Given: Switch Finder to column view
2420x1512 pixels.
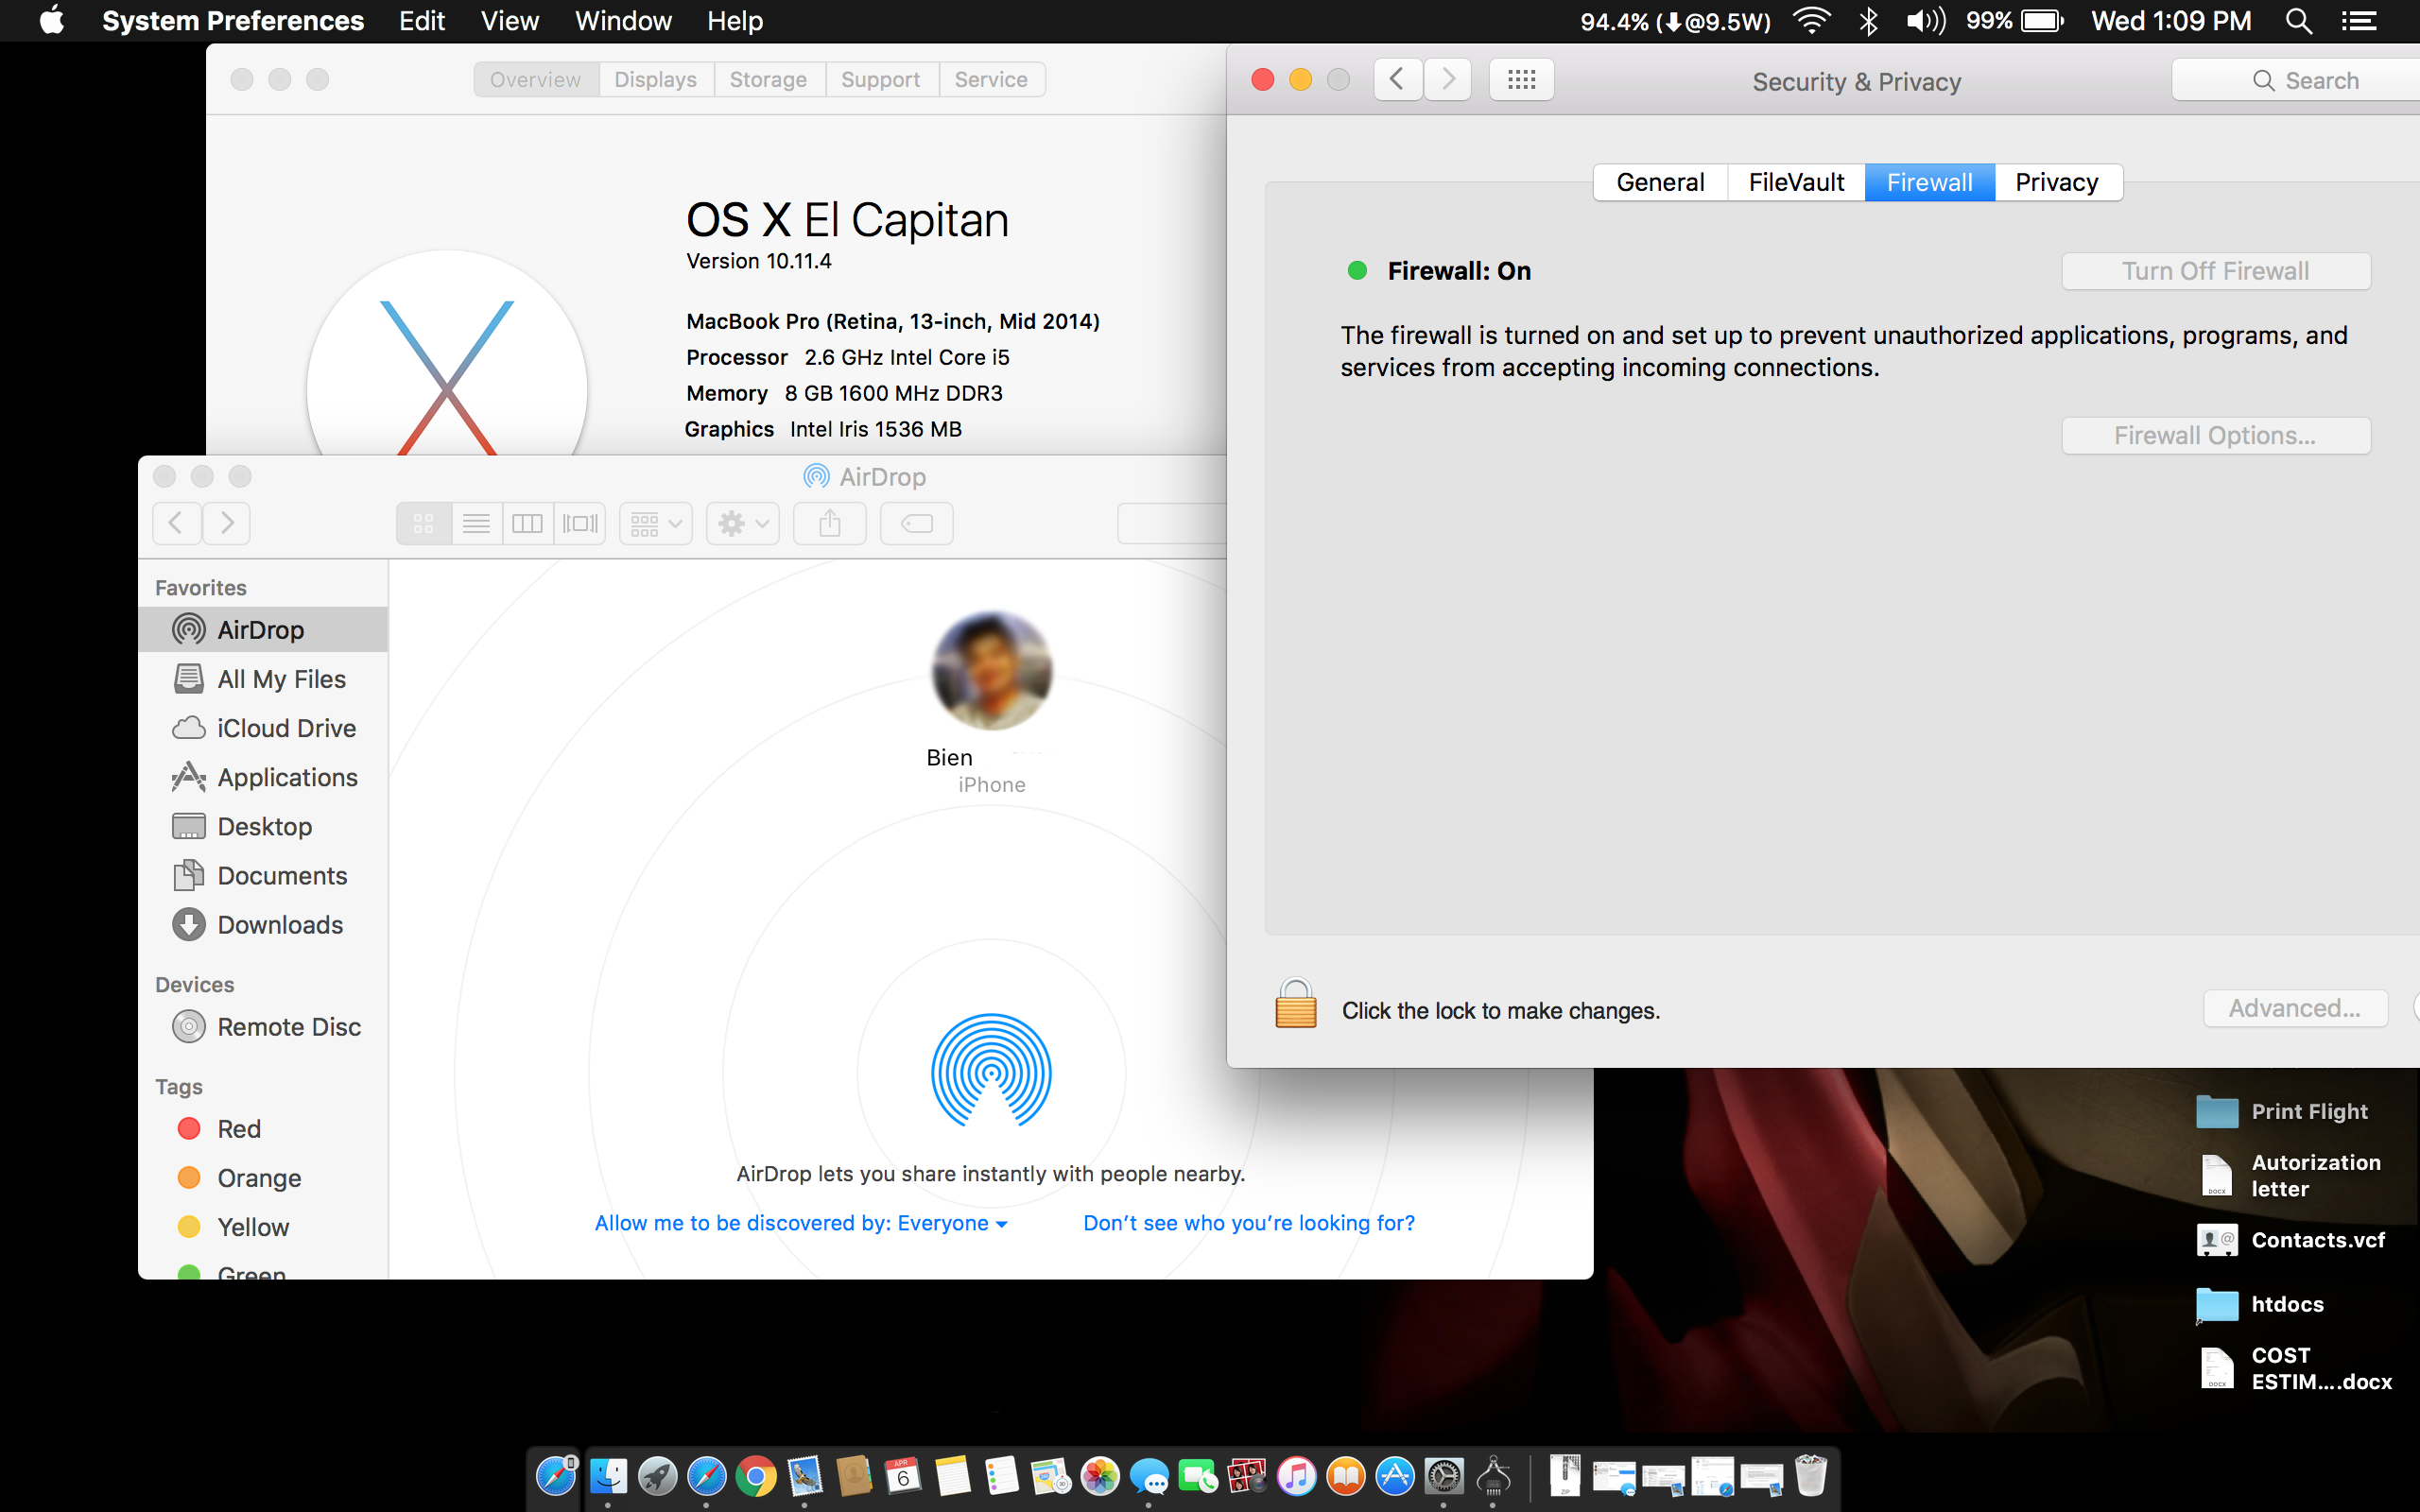Looking at the screenshot, I should point(527,523).
